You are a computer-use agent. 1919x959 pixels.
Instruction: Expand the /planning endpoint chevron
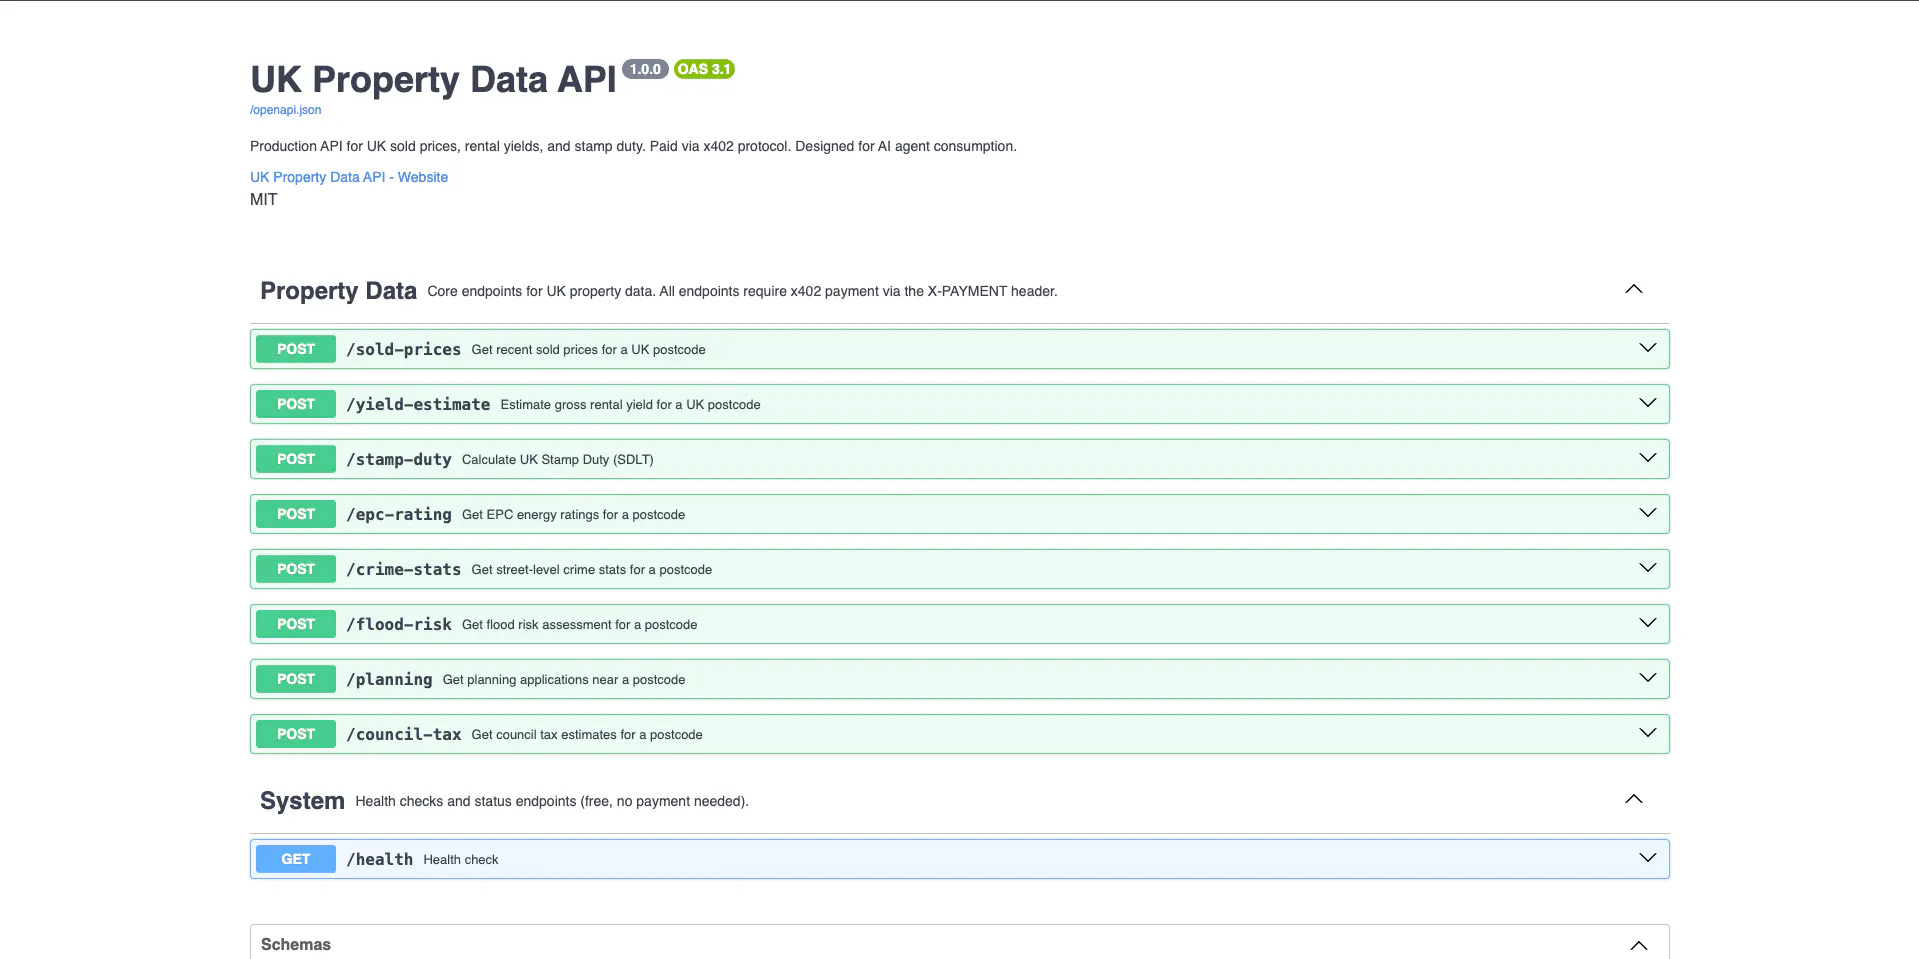coord(1648,678)
